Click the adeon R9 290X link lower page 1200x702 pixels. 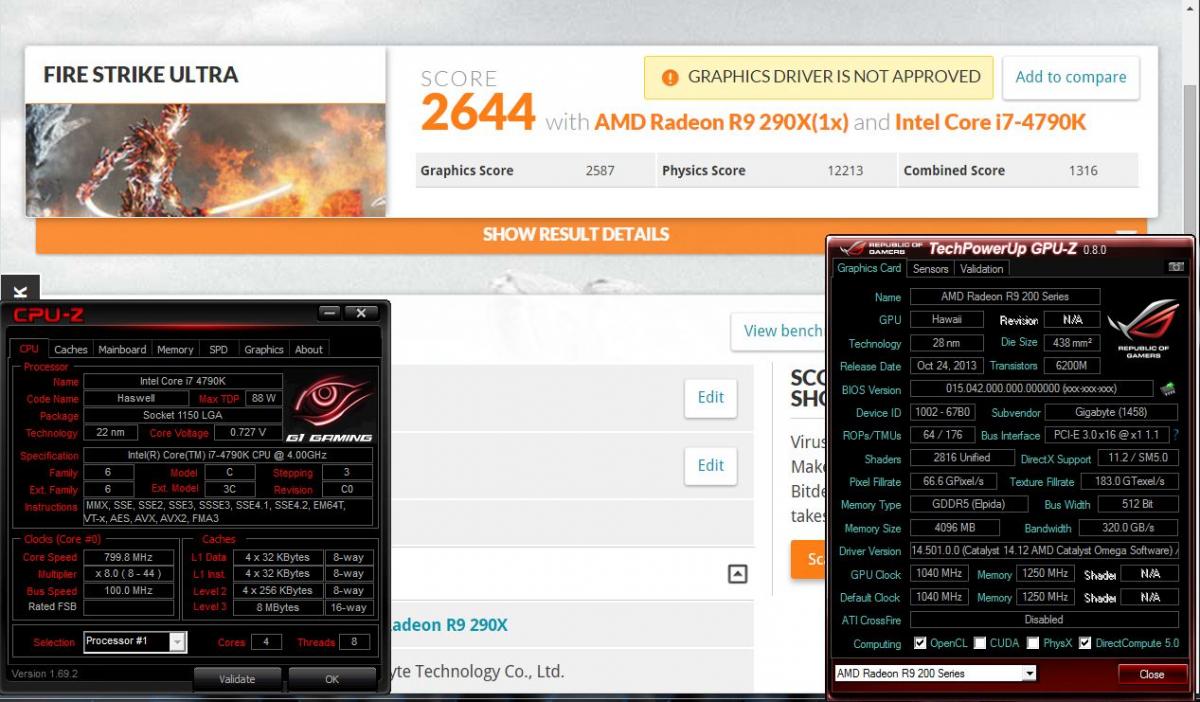pyautogui.click(x=448, y=625)
